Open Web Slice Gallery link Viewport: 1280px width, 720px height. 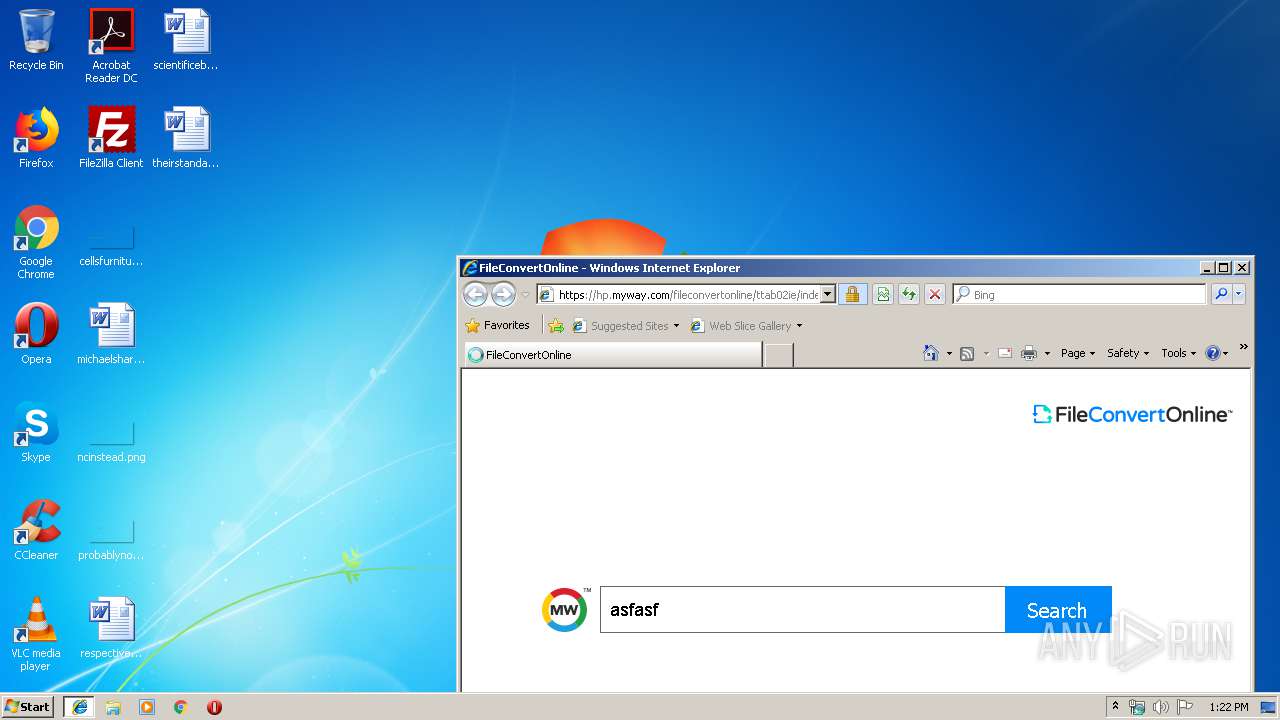click(x=741, y=326)
